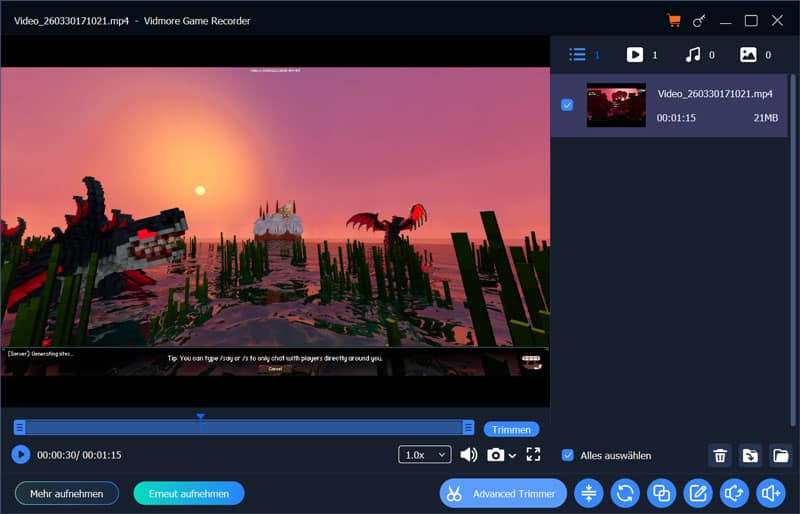The image size is (800, 514).
Task: Open the Advanced Trimmer tool
Action: coord(503,493)
